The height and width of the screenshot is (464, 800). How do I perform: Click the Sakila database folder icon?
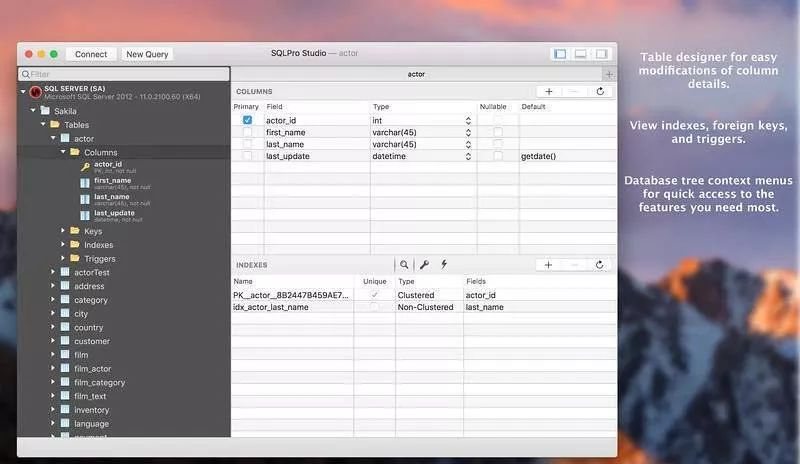tap(45, 110)
